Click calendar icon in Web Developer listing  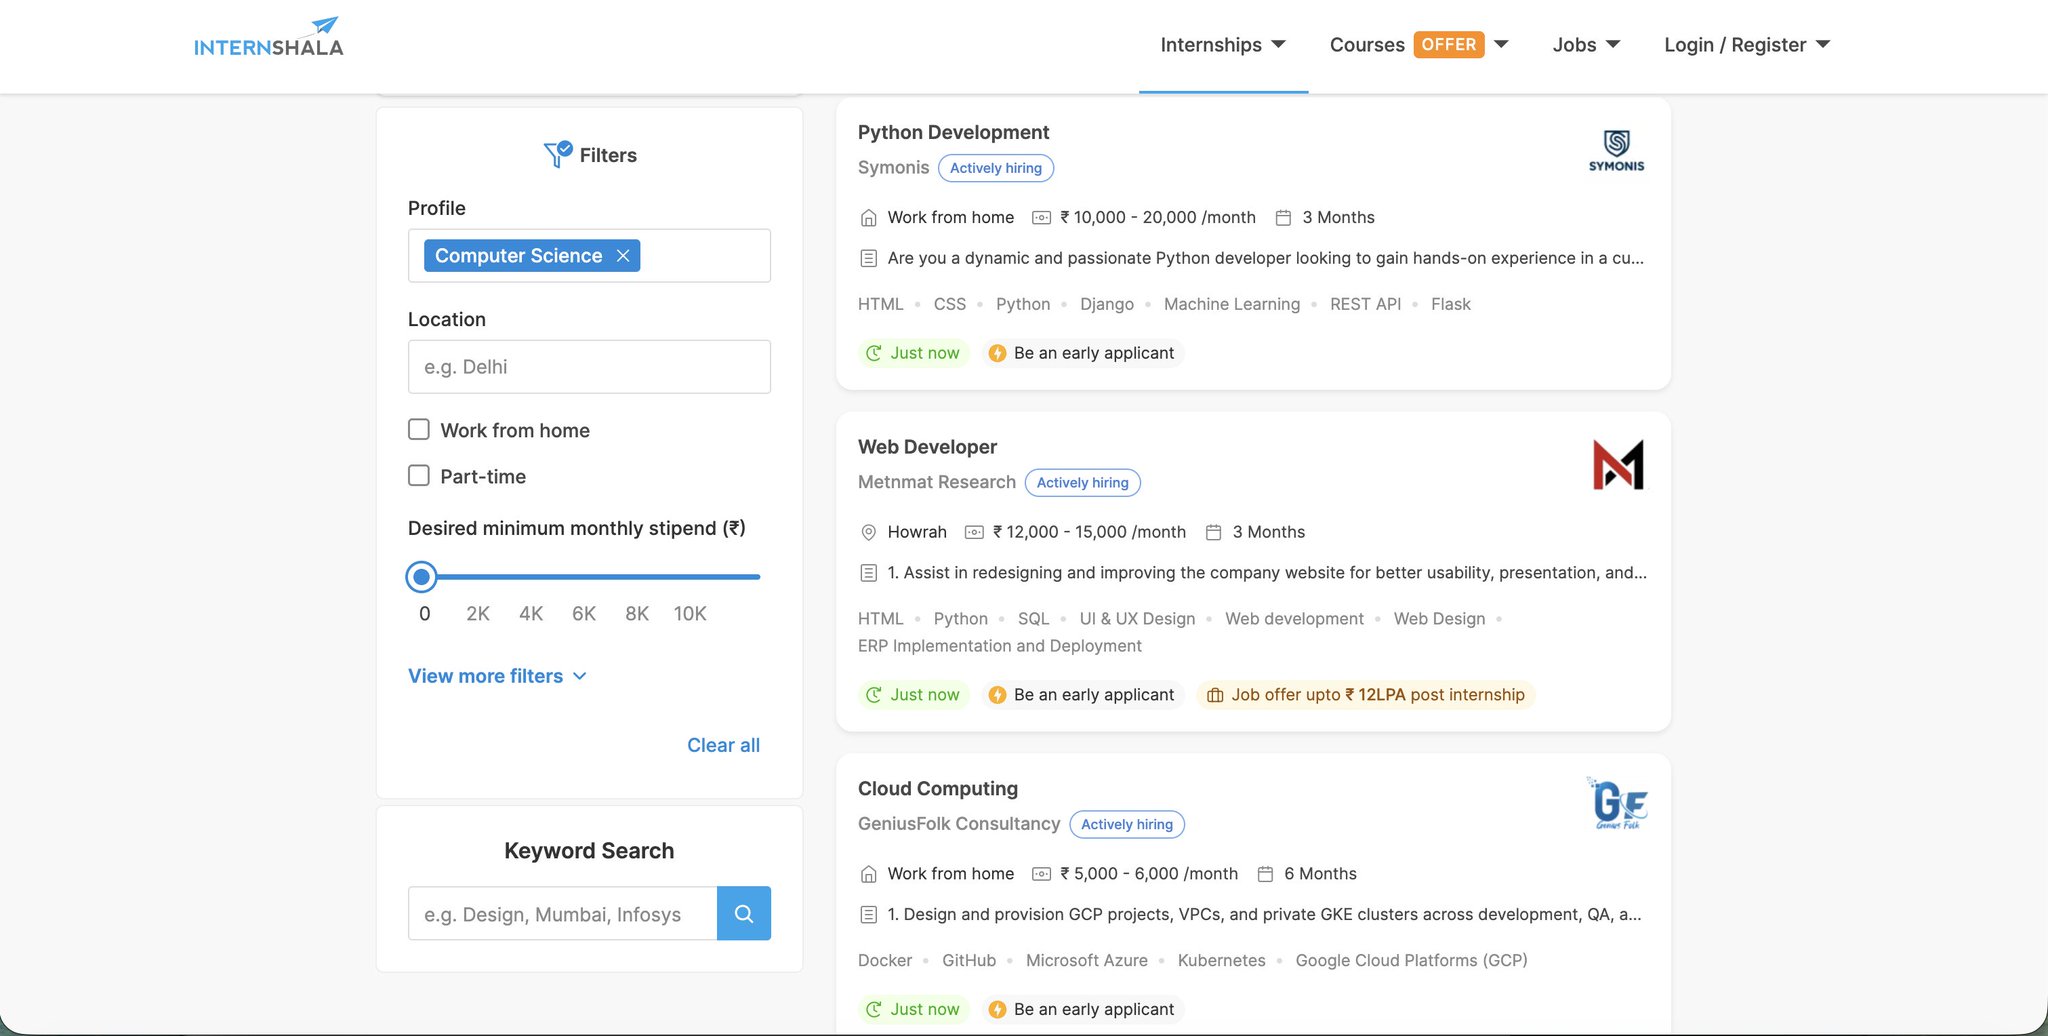1213,533
